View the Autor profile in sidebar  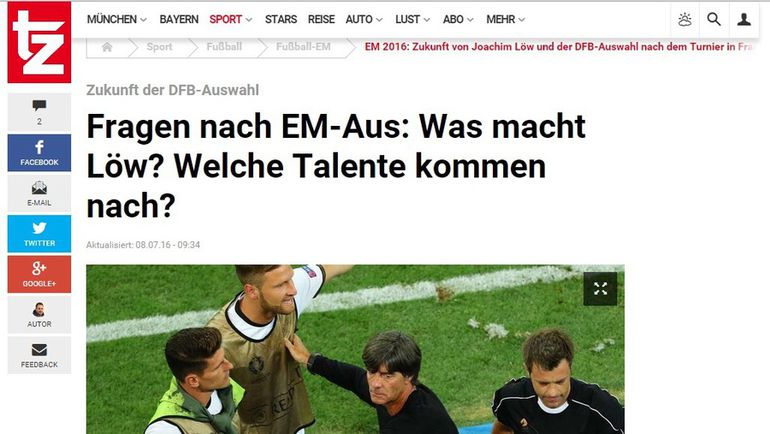[x=39, y=315]
